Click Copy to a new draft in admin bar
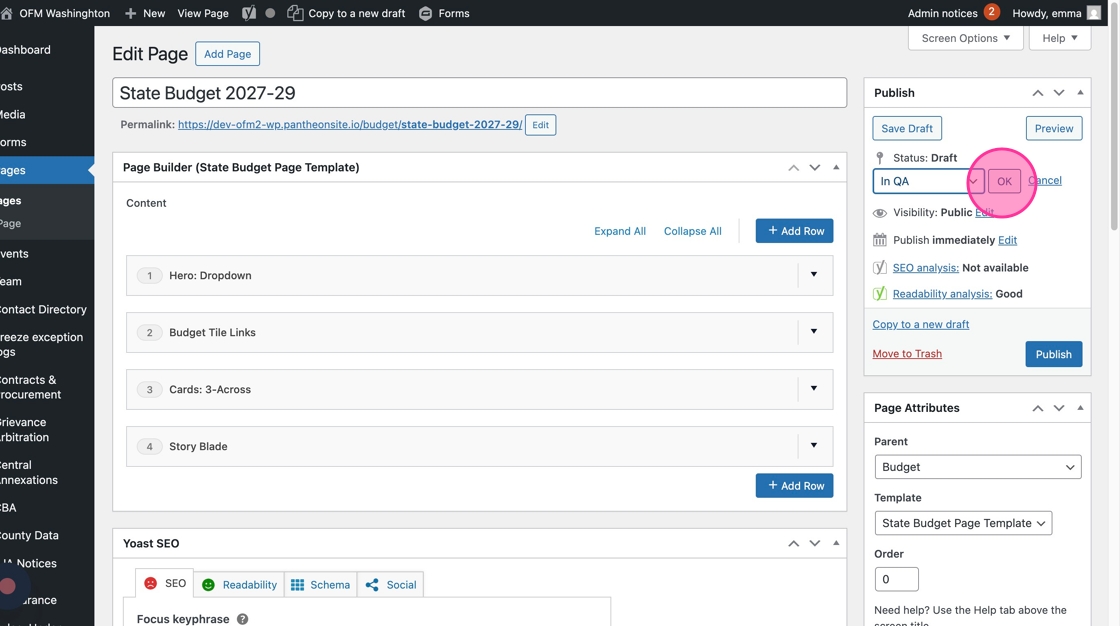Screen dimensions: 1120x626 346,13
